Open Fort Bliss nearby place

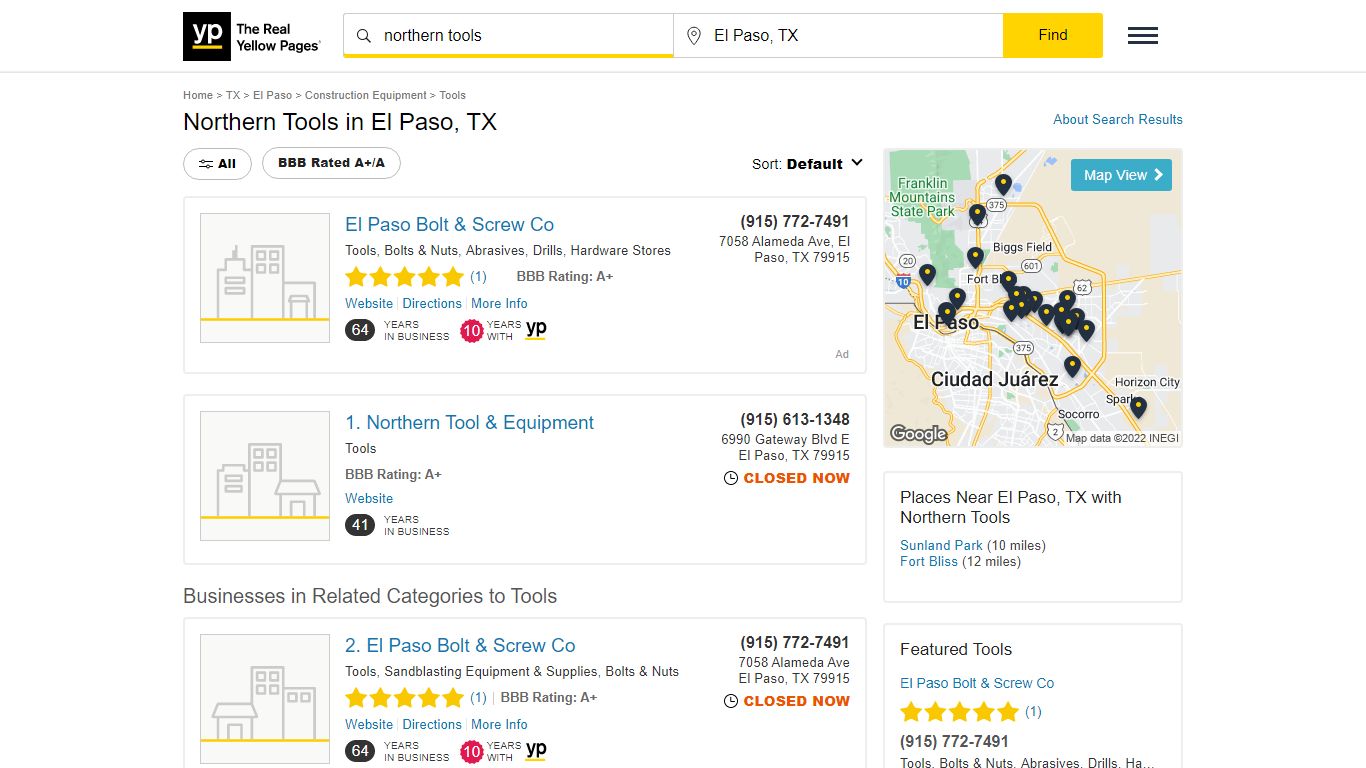929,561
